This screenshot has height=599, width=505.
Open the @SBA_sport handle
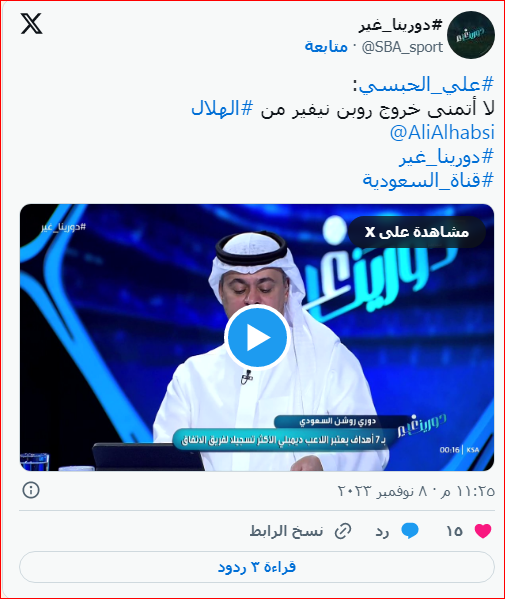pos(402,47)
